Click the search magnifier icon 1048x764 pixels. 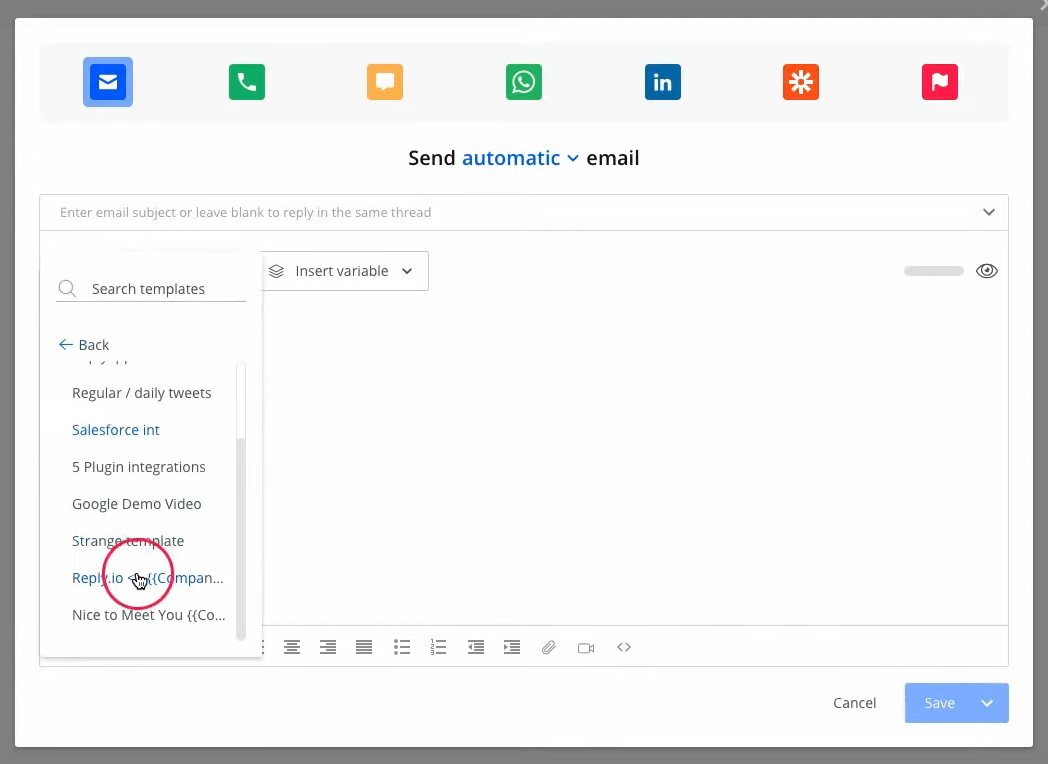[x=67, y=289]
